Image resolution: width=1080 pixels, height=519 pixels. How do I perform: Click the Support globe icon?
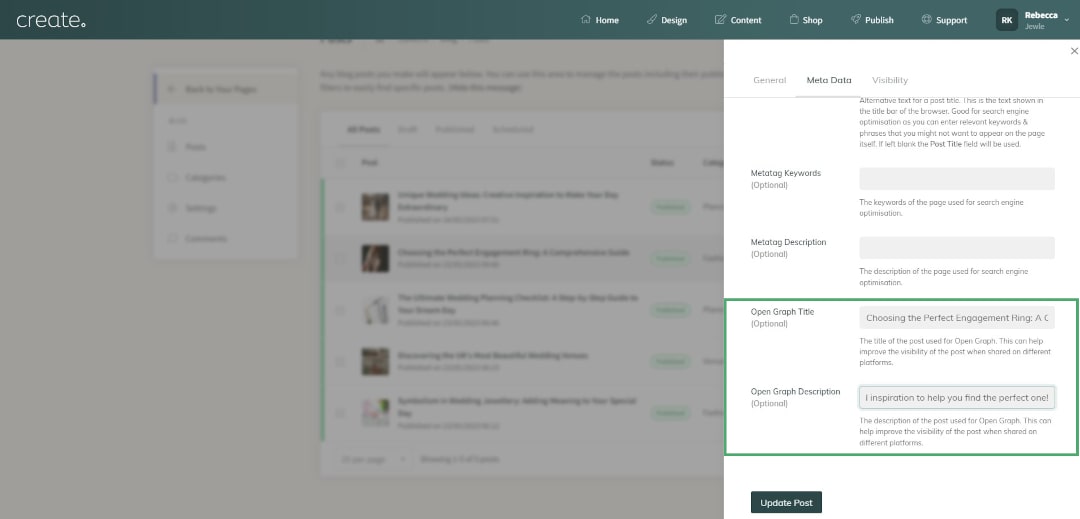(x=926, y=20)
